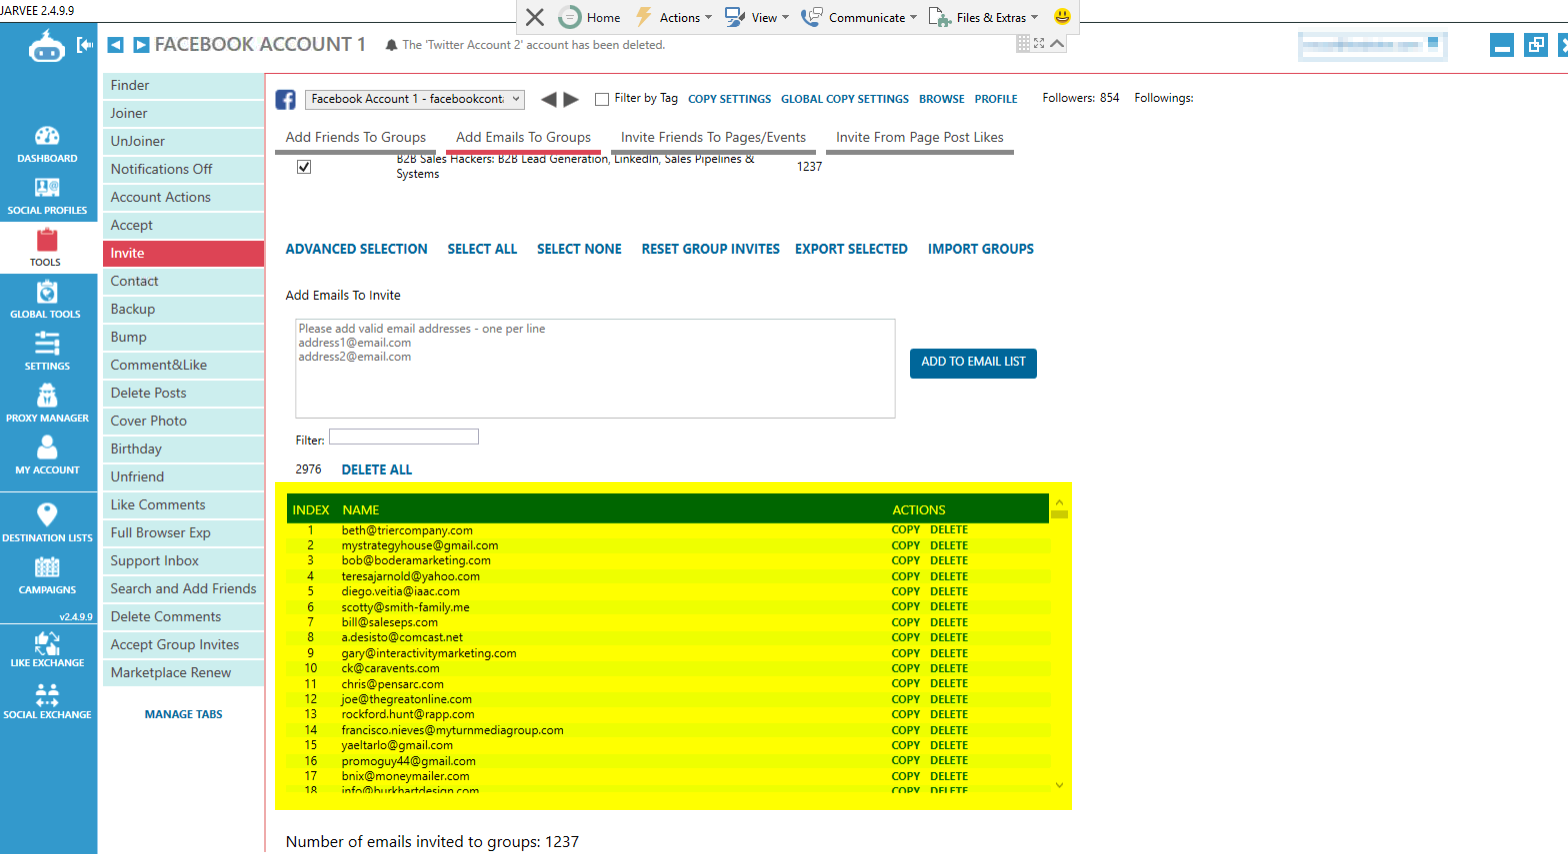Click DELETE ALL emails link
Screen dimensions: 1568x854
(x=377, y=470)
